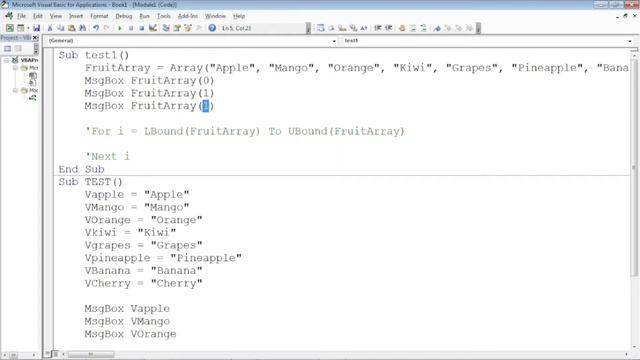
Task: Toggle Breakpoint with the hand icon
Action: point(402,28)
